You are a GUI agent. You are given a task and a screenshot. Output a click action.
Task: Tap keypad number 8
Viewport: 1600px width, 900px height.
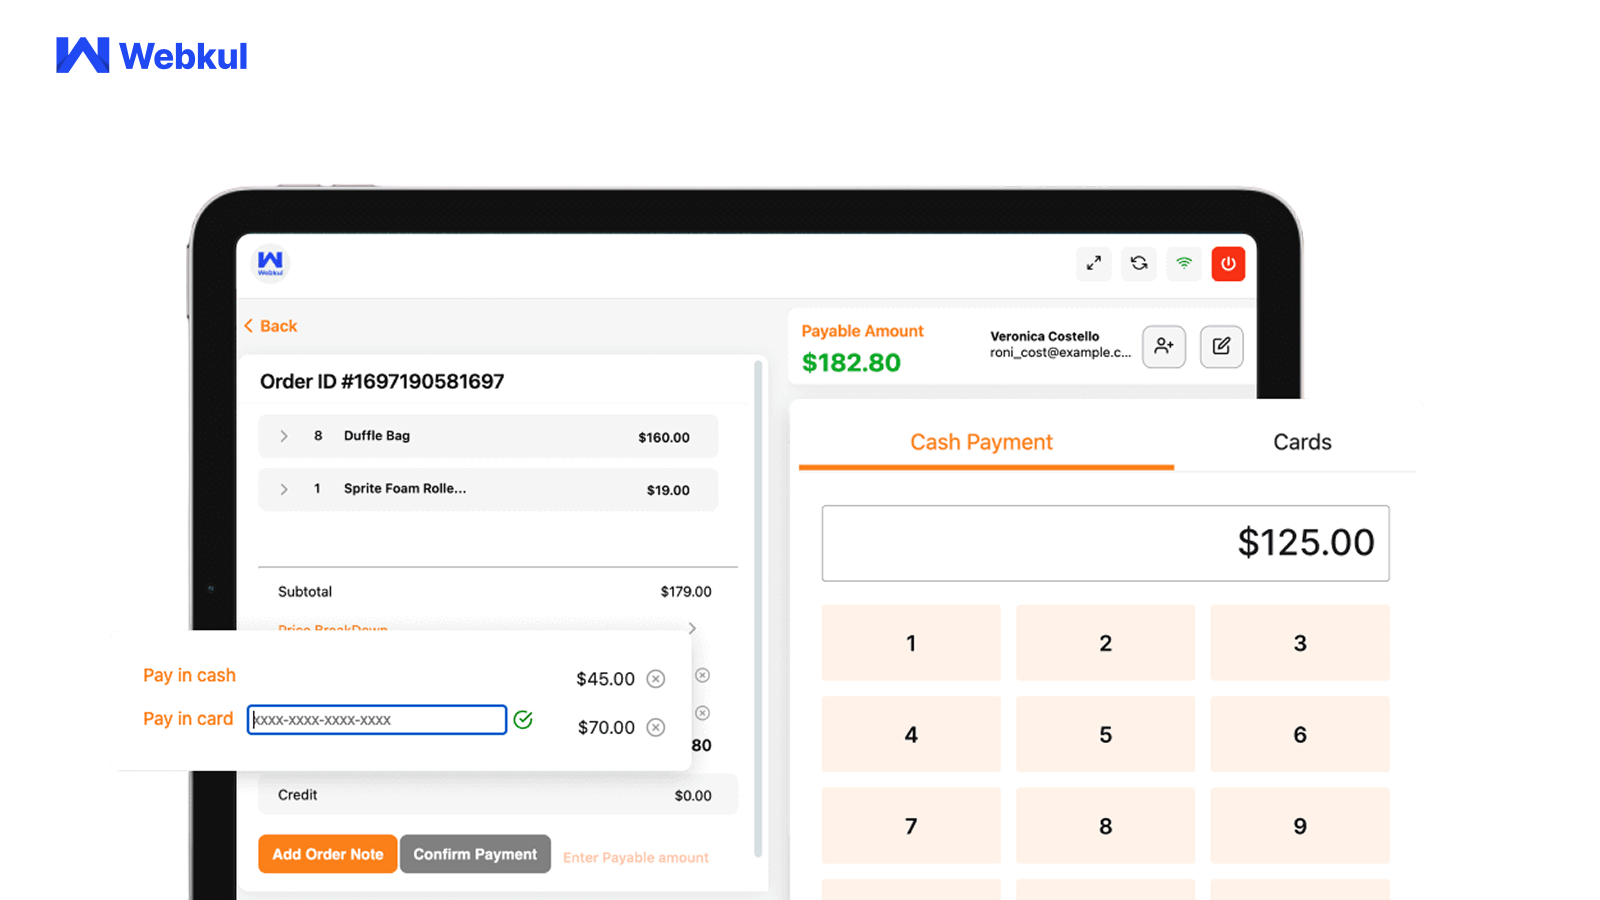[x=1105, y=826]
